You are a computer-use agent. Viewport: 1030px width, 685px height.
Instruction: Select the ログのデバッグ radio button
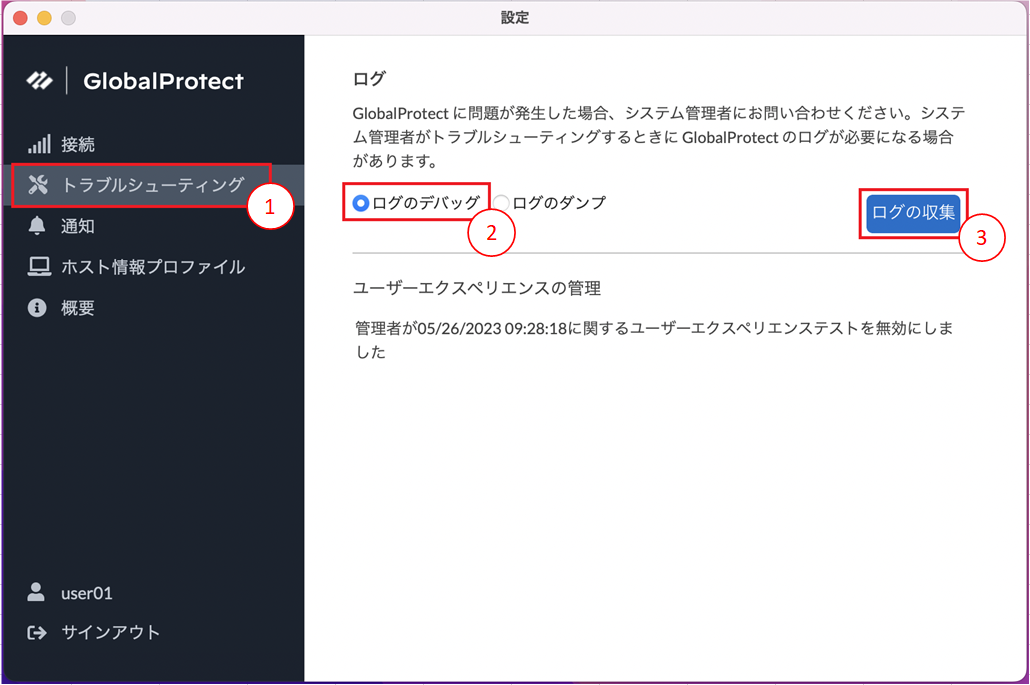(x=360, y=203)
